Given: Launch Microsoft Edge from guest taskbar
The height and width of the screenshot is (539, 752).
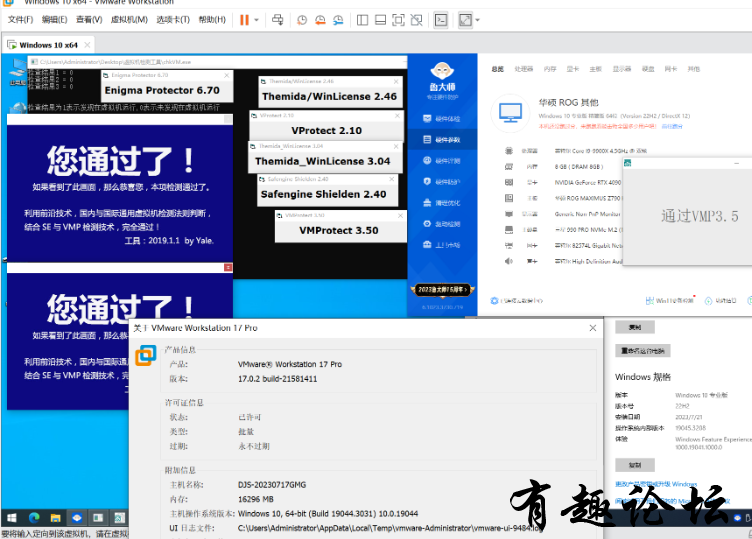Looking at the screenshot, I should [34, 518].
